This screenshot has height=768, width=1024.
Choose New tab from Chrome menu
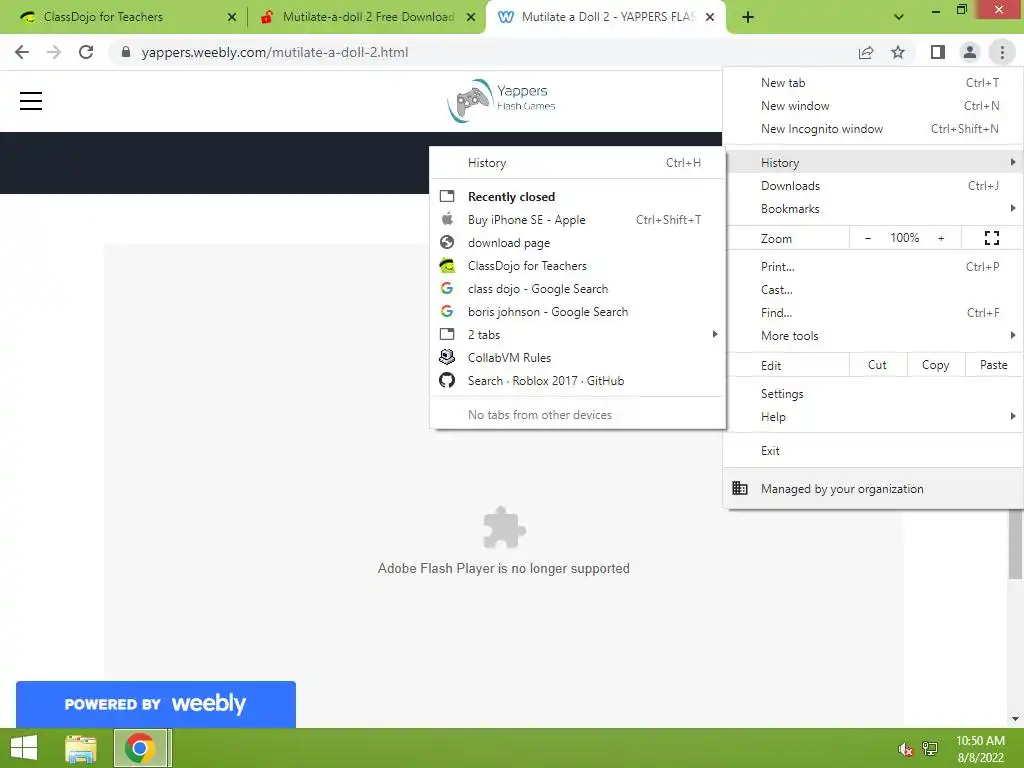[x=873, y=83]
